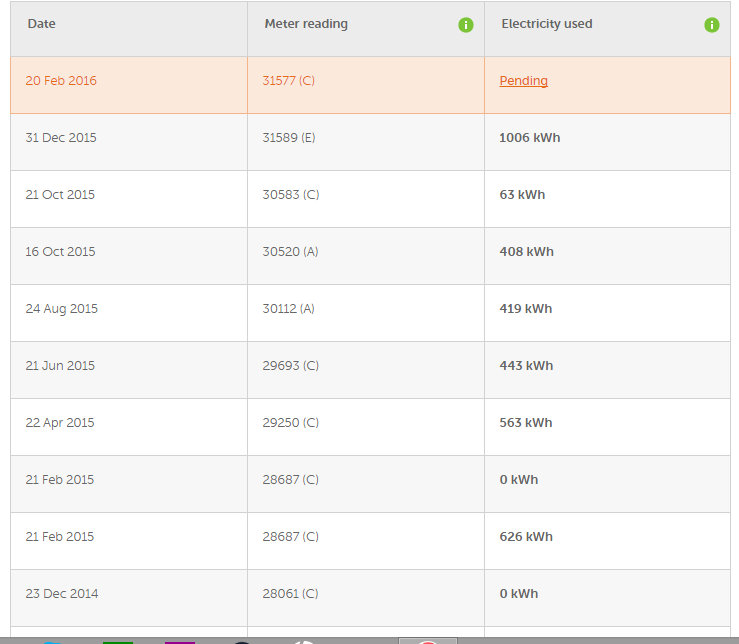Select 28687 (C) reading in 626 kWh row
This screenshot has width=739, height=644.
pyautogui.click(x=291, y=537)
